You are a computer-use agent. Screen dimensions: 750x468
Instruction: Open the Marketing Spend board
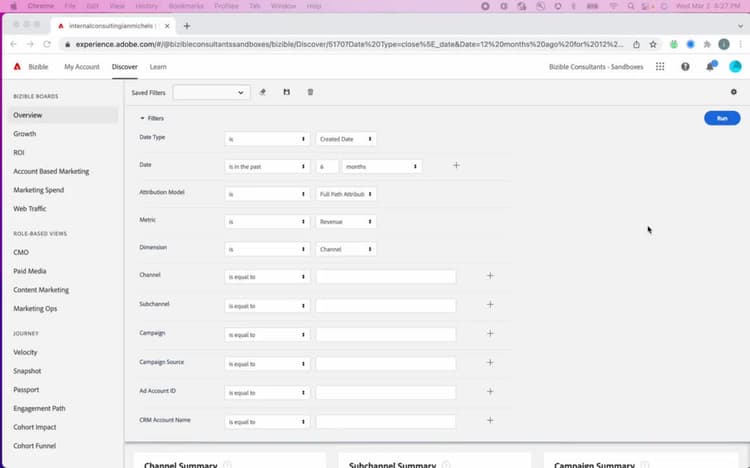pos(38,190)
